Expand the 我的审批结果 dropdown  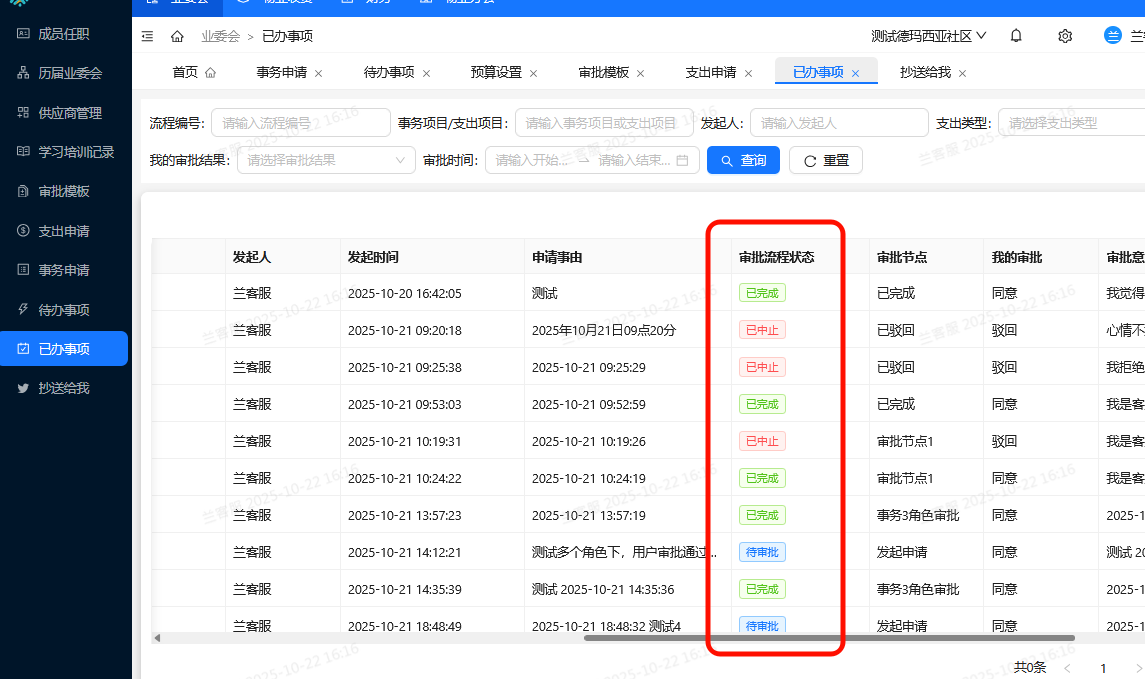tap(325, 159)
